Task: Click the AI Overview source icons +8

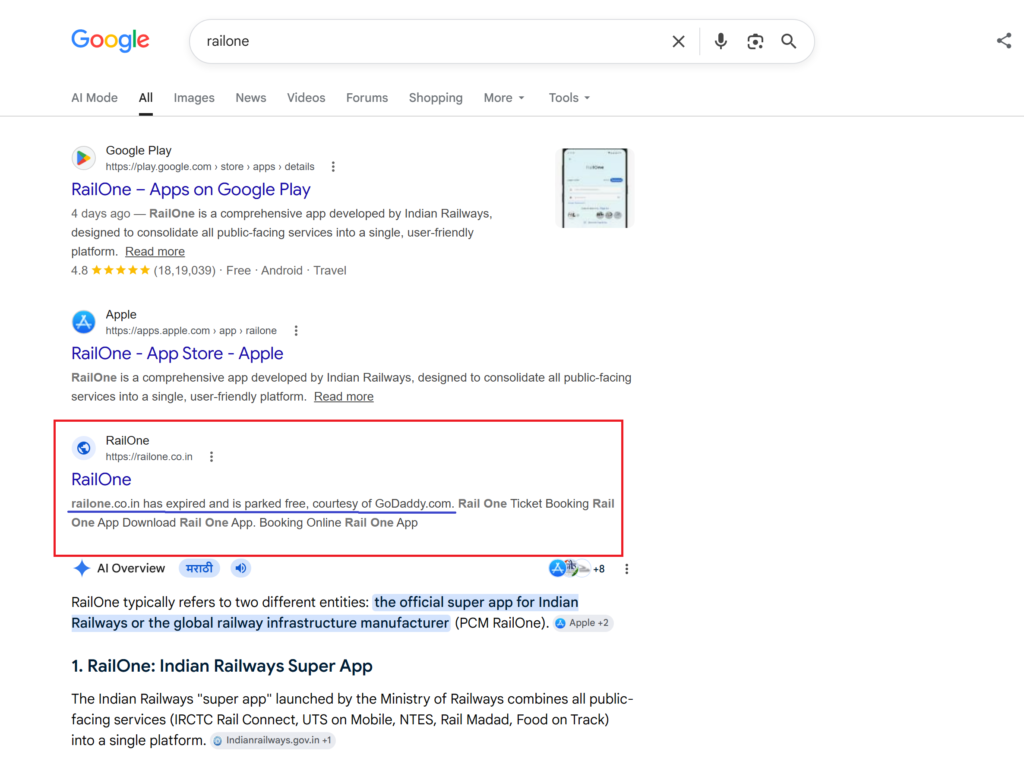Action: tap(577, 568)
